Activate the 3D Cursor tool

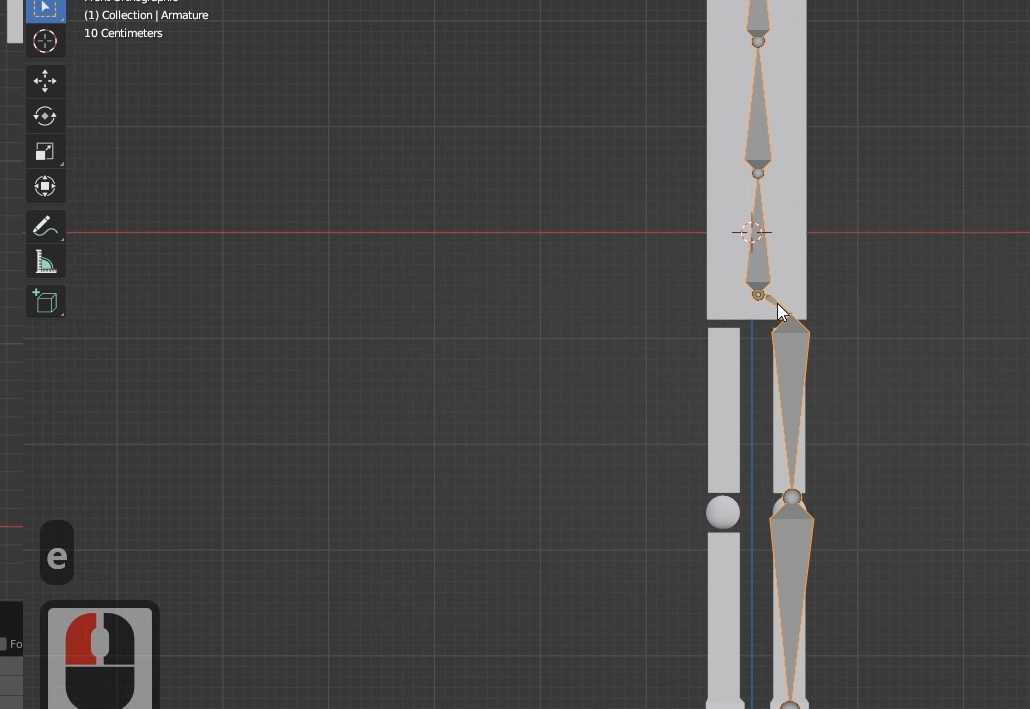(45, 41)
